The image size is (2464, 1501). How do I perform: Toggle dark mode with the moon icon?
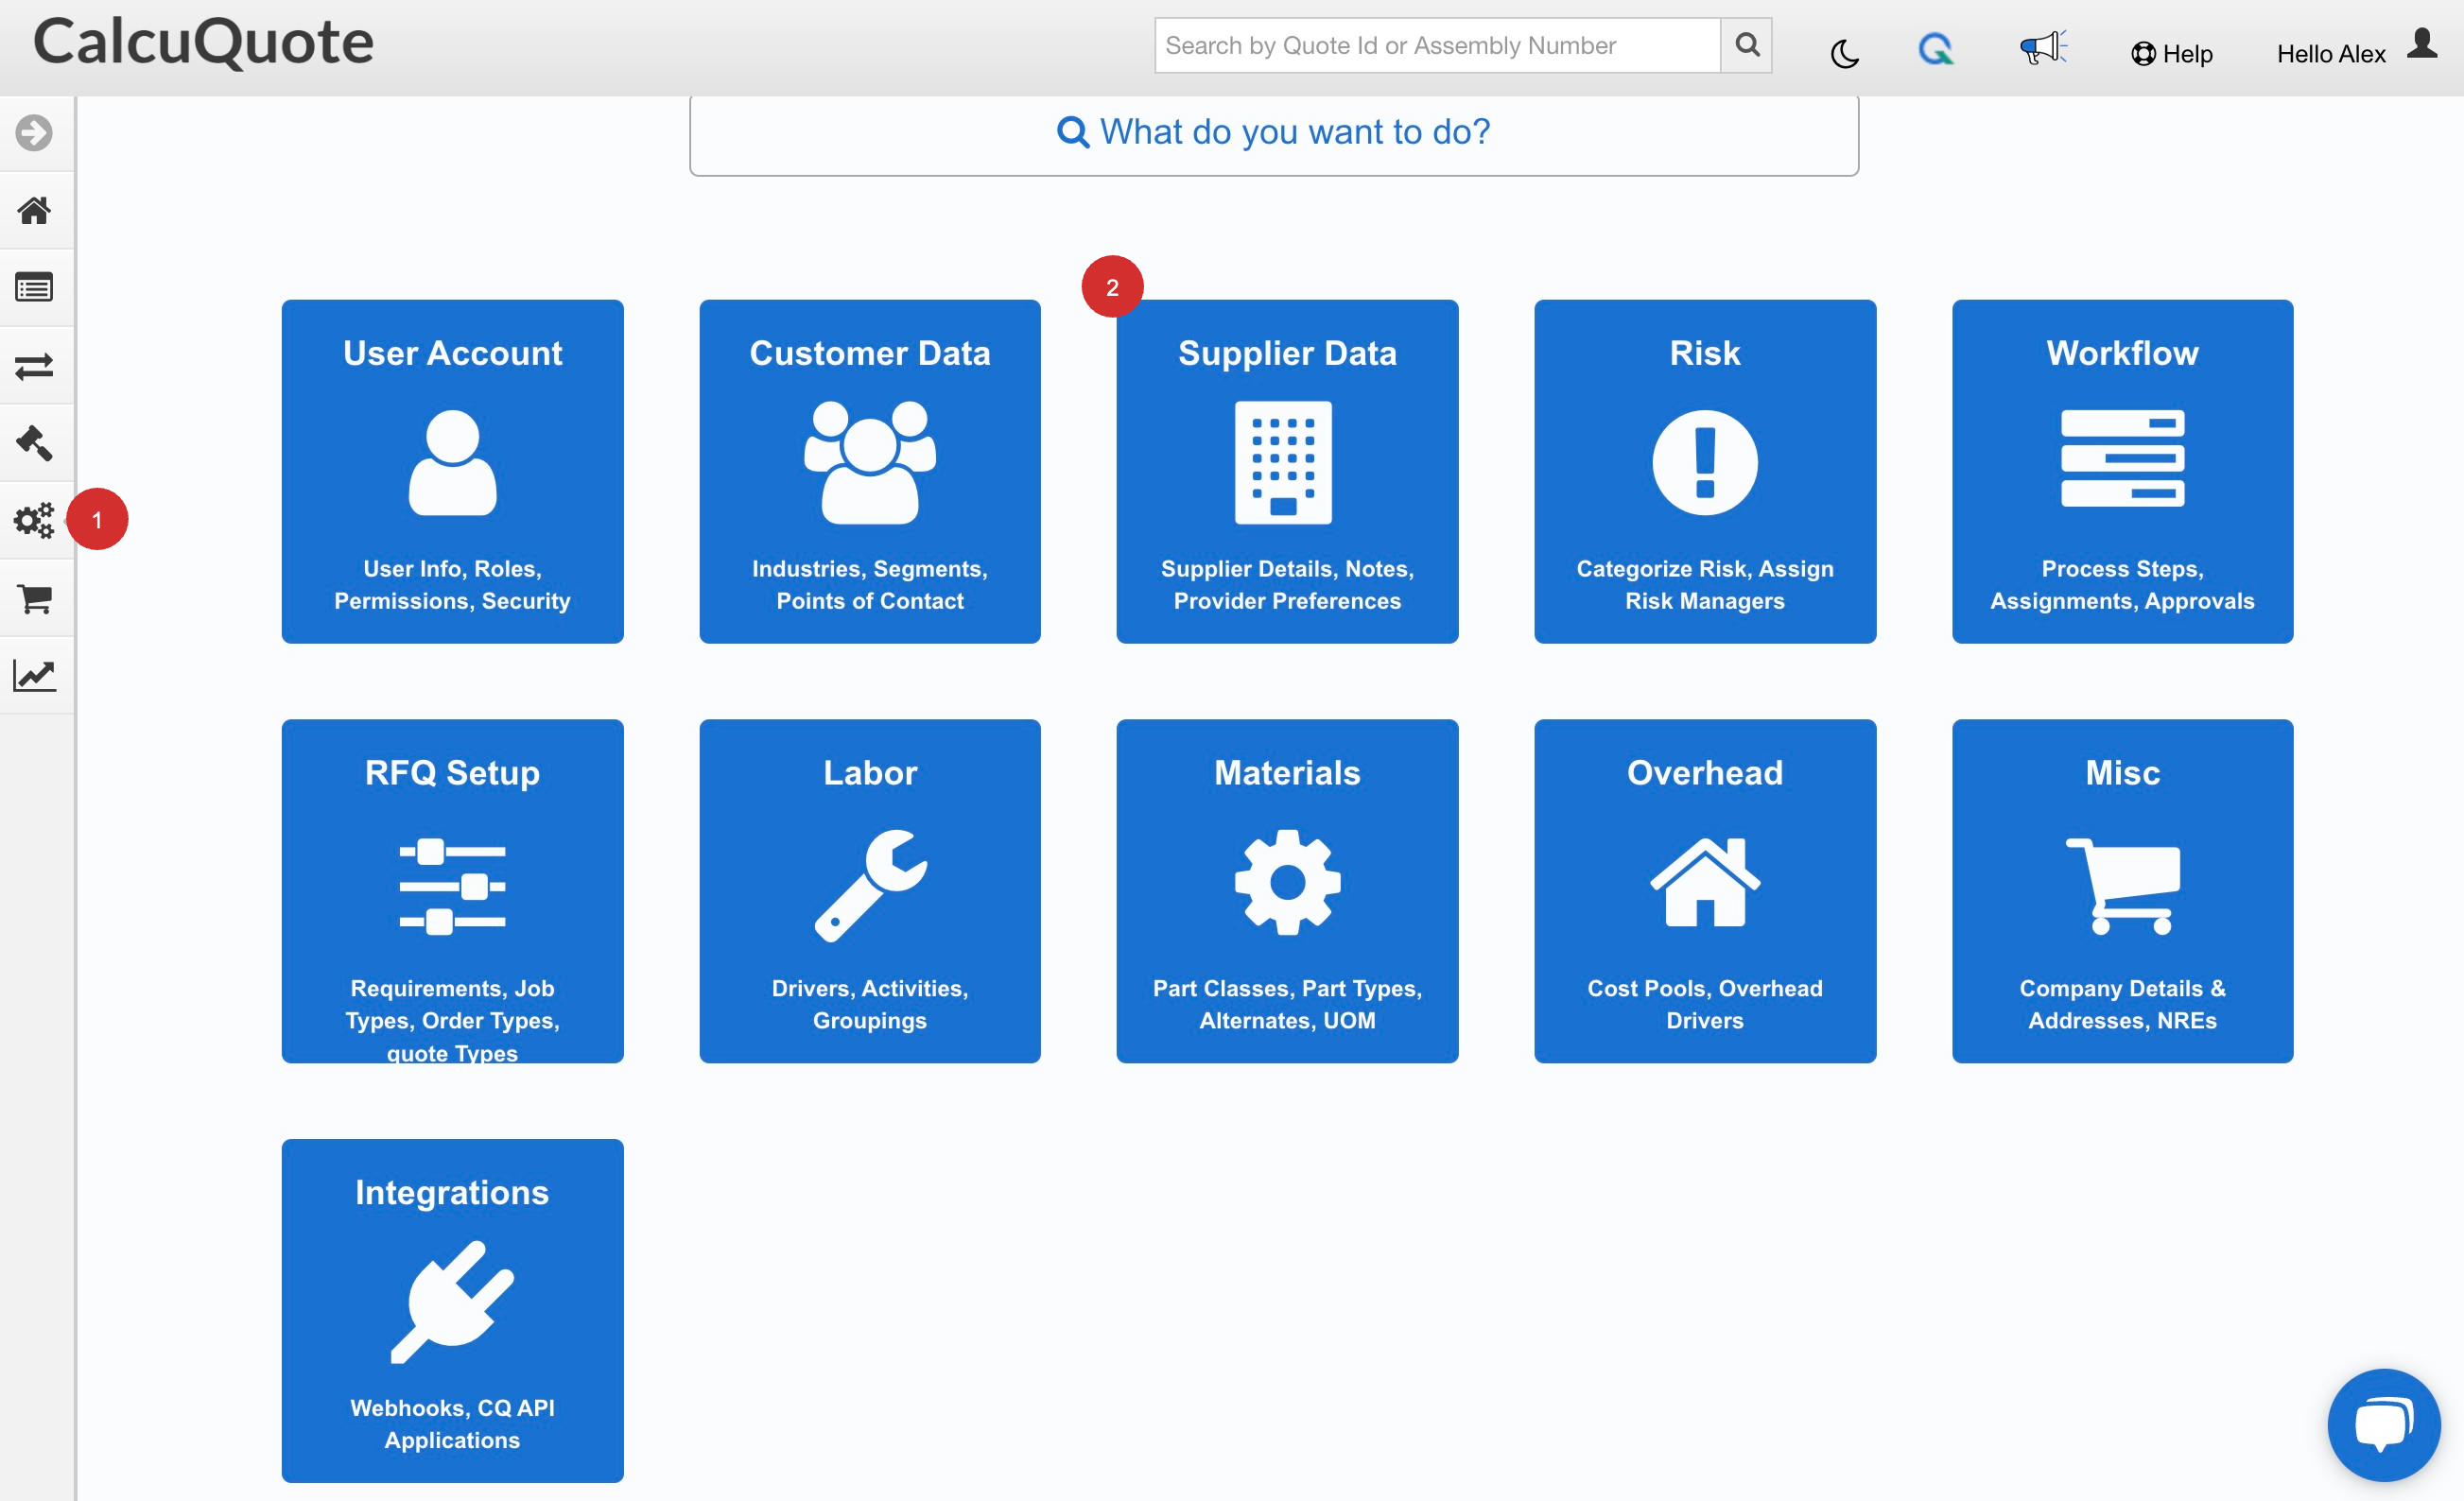click(x=1844, y=53)
